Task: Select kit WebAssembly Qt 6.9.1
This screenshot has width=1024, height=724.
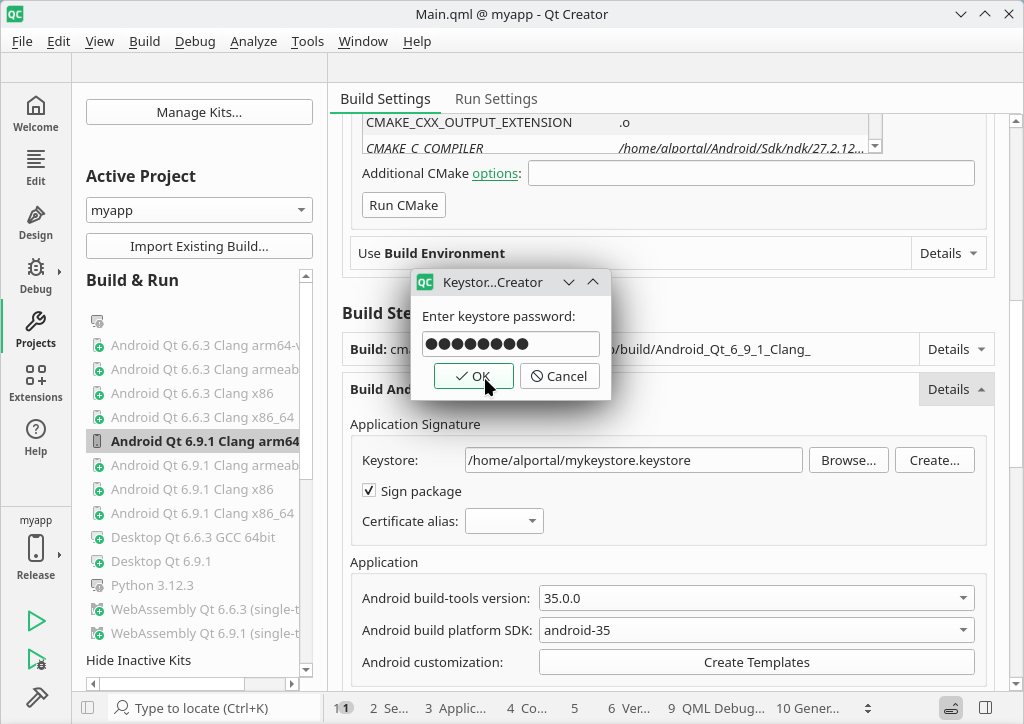Action: [205, 634]
